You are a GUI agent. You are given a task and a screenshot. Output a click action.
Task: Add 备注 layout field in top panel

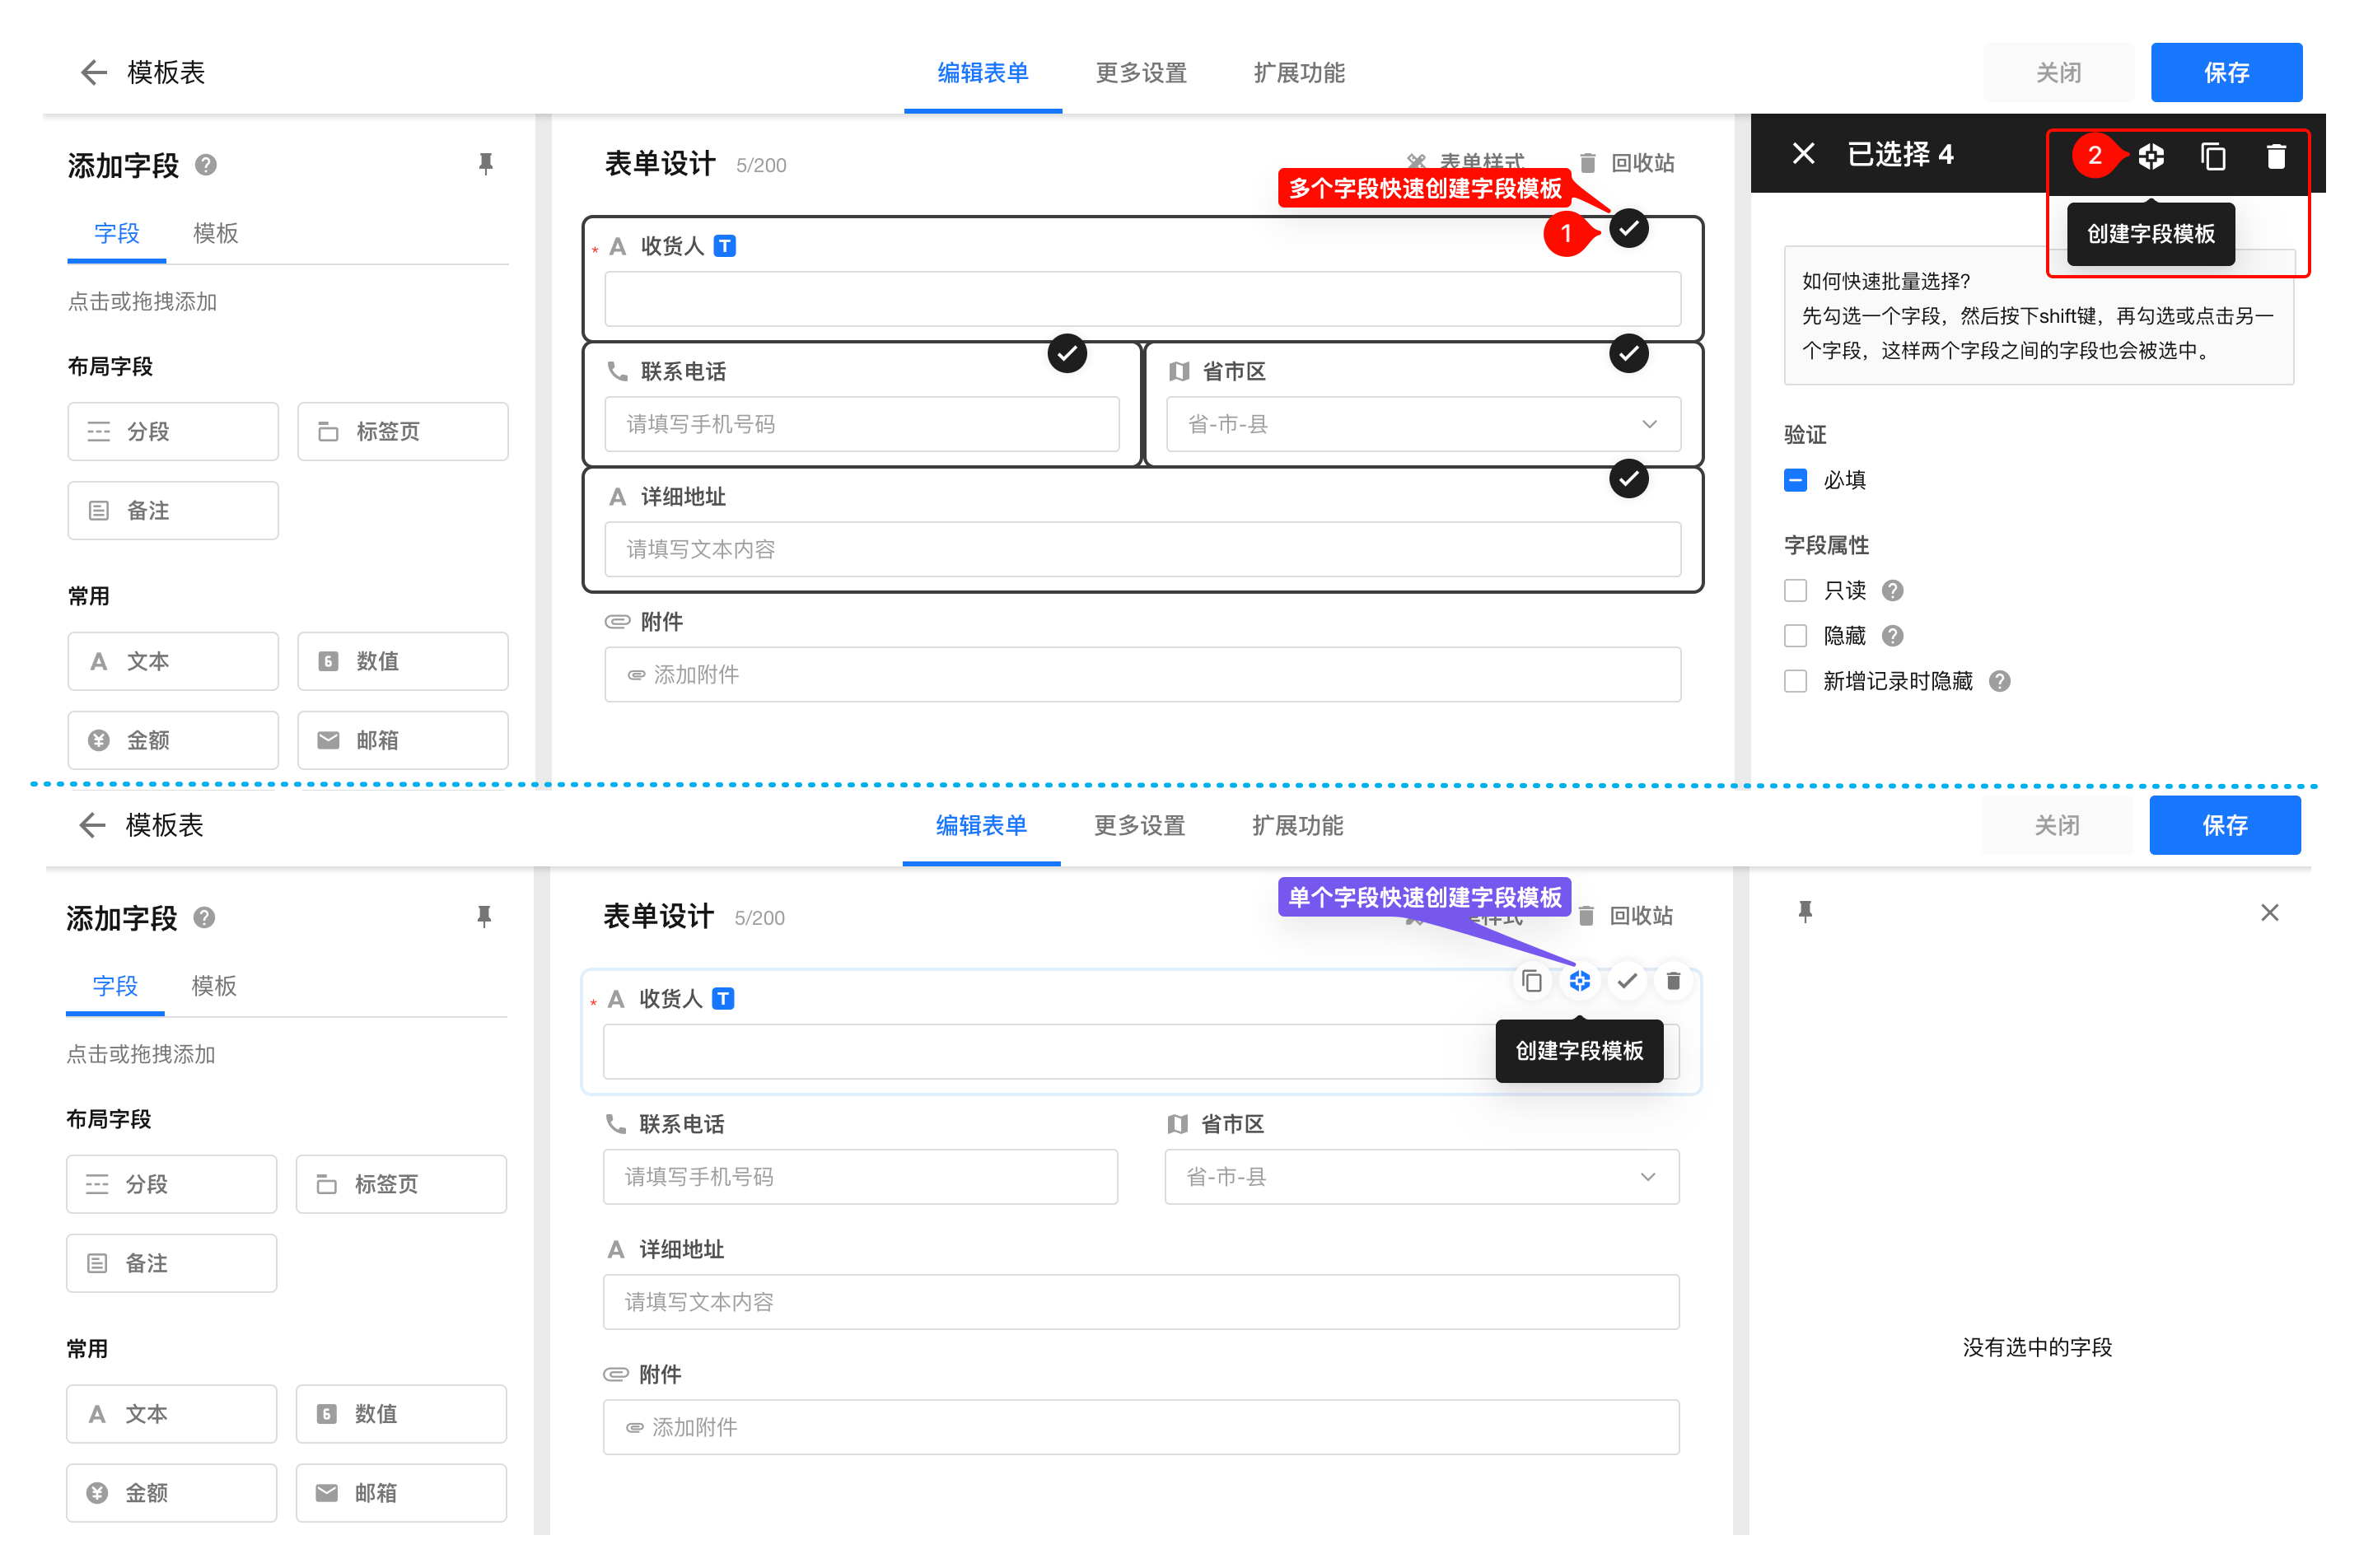[x=173, y=510]
